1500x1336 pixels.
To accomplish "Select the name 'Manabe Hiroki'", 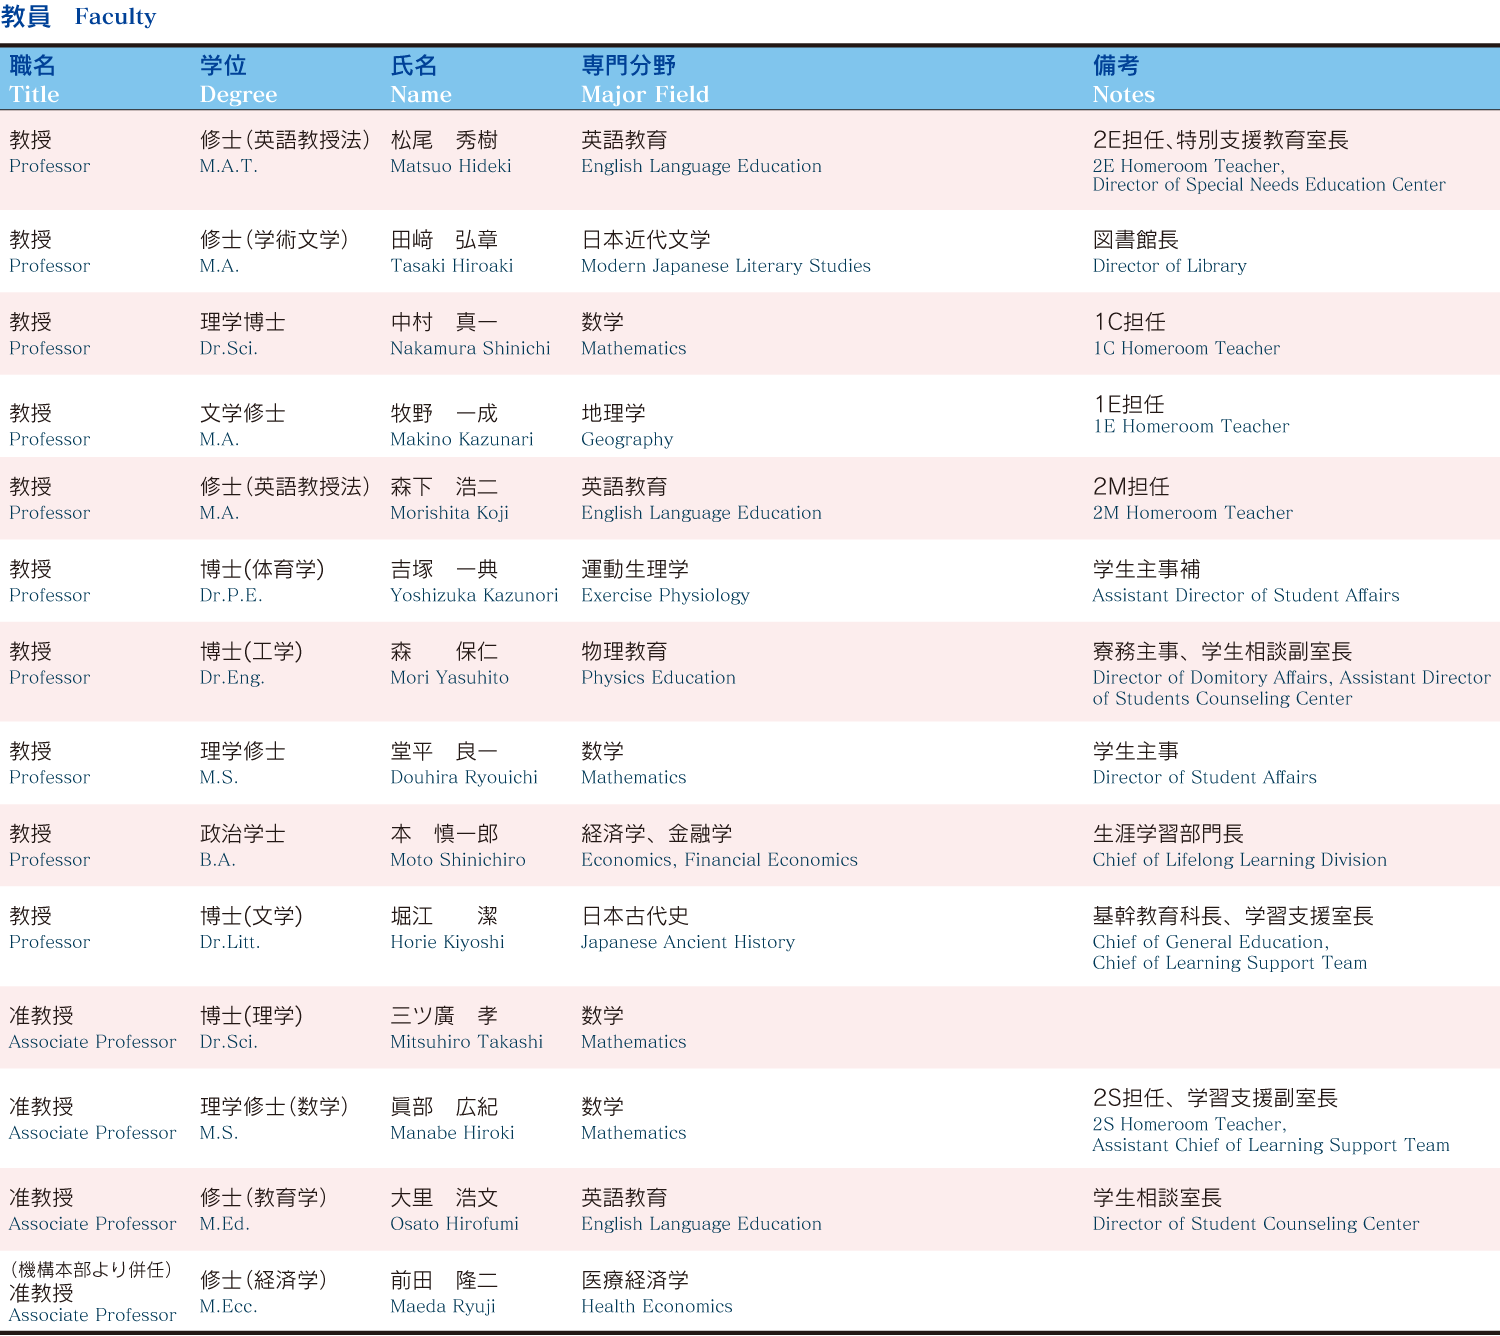I will 453,1133.
